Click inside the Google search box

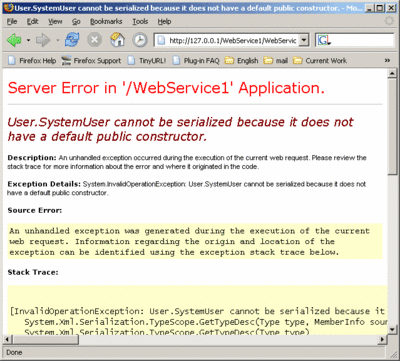pos(363,41)
